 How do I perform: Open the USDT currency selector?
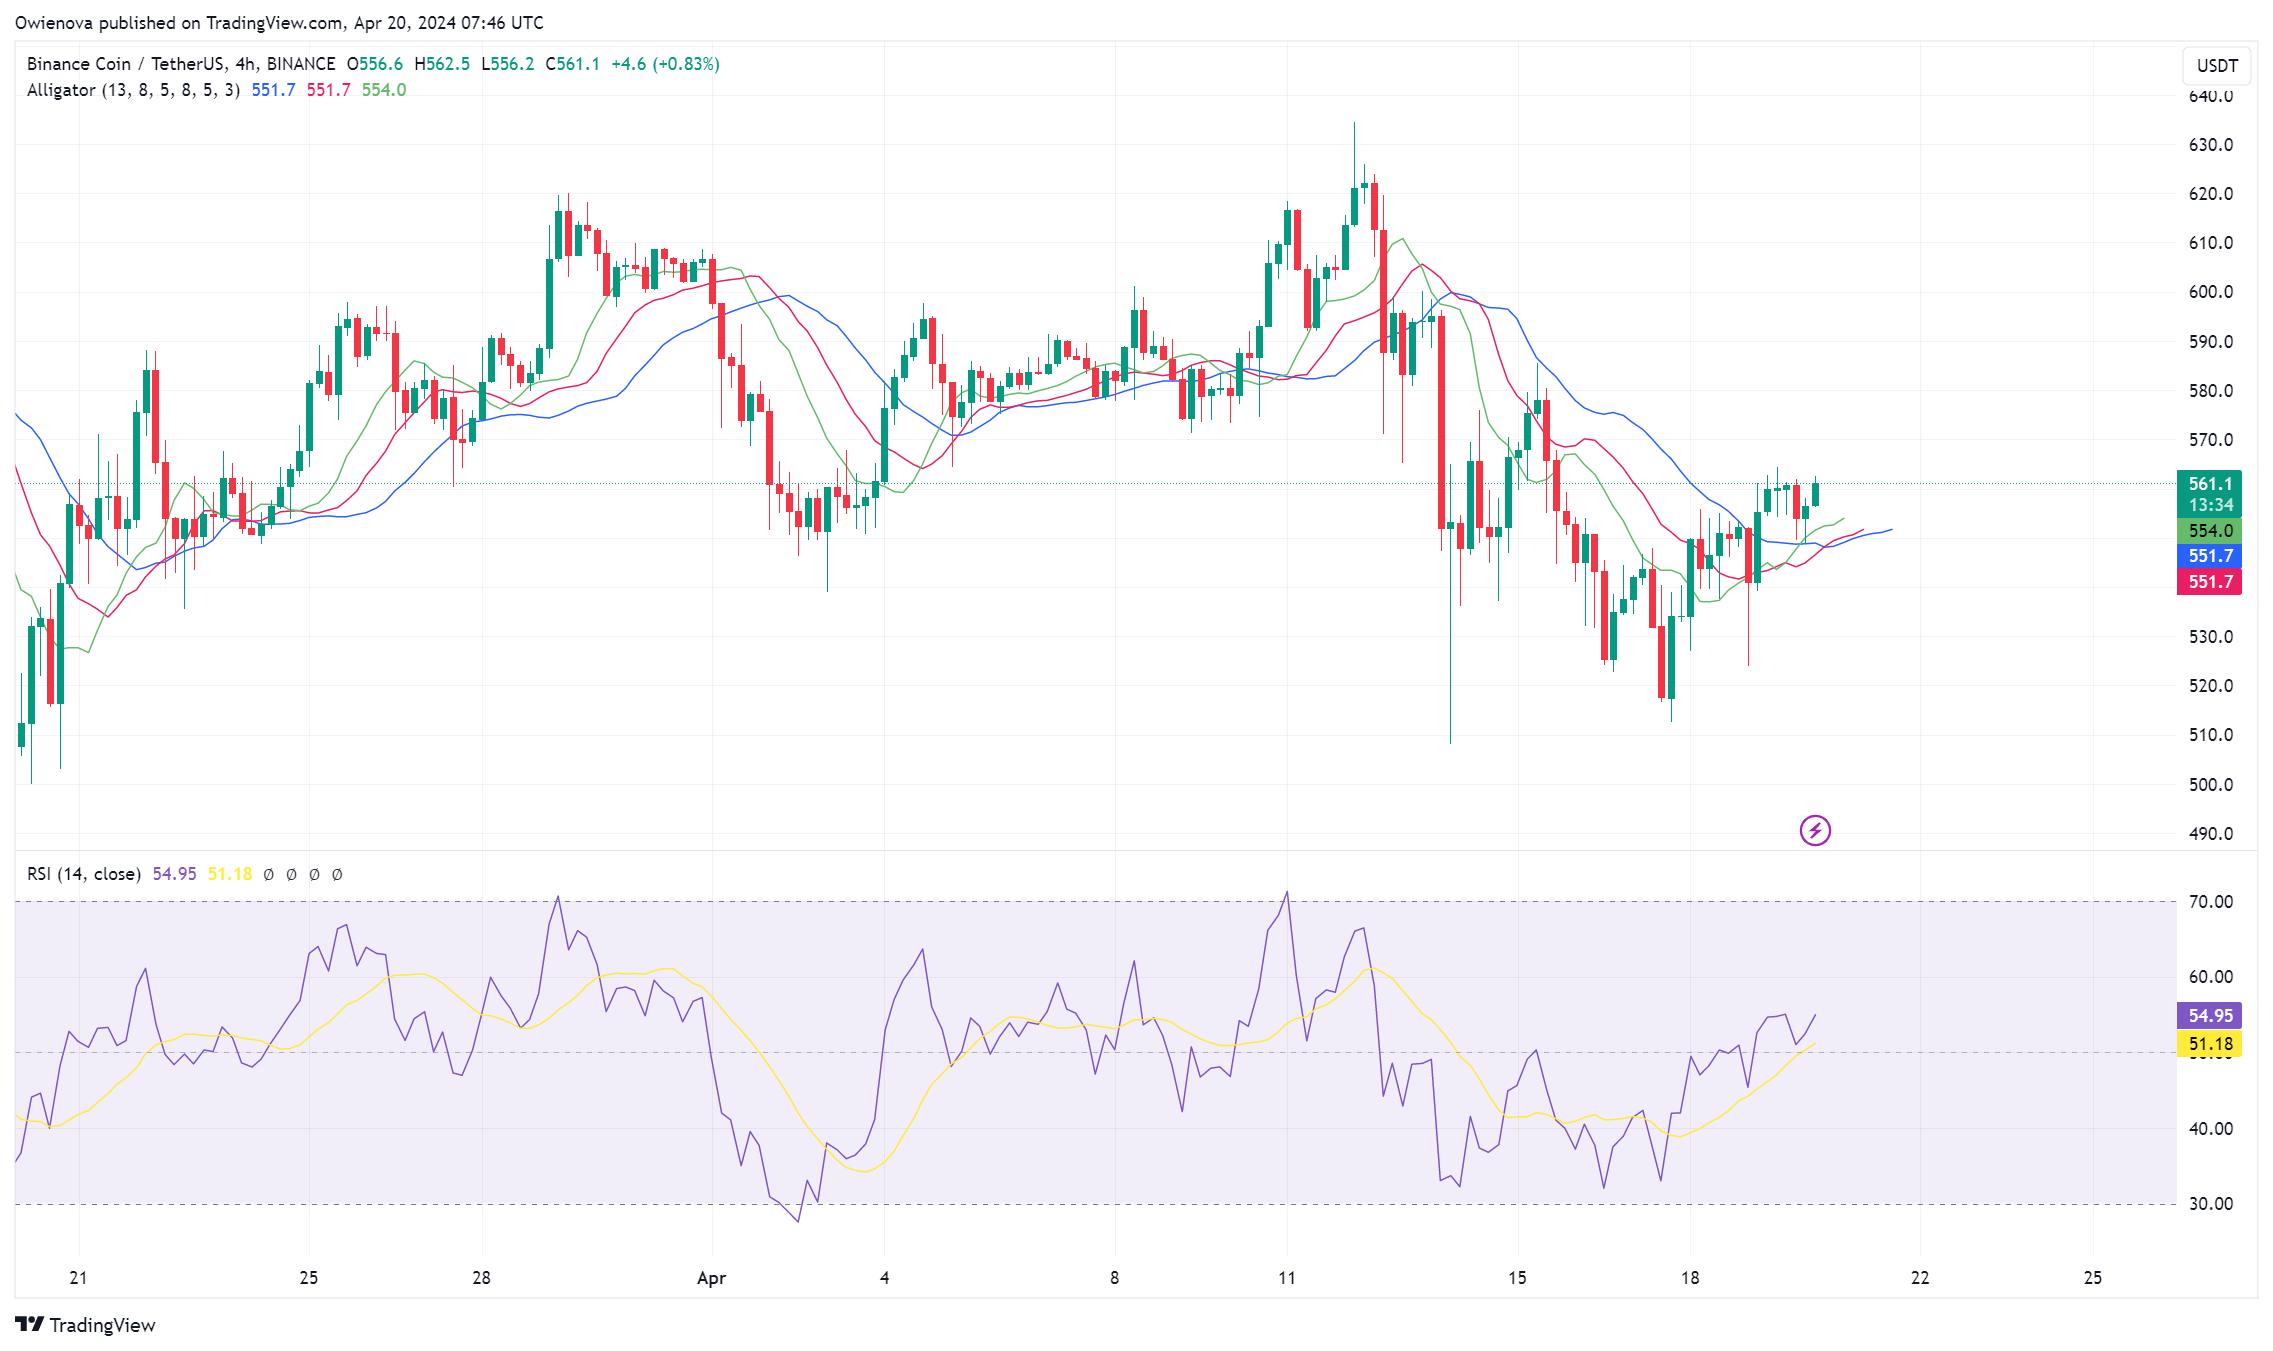click(x=2216, y=66)
